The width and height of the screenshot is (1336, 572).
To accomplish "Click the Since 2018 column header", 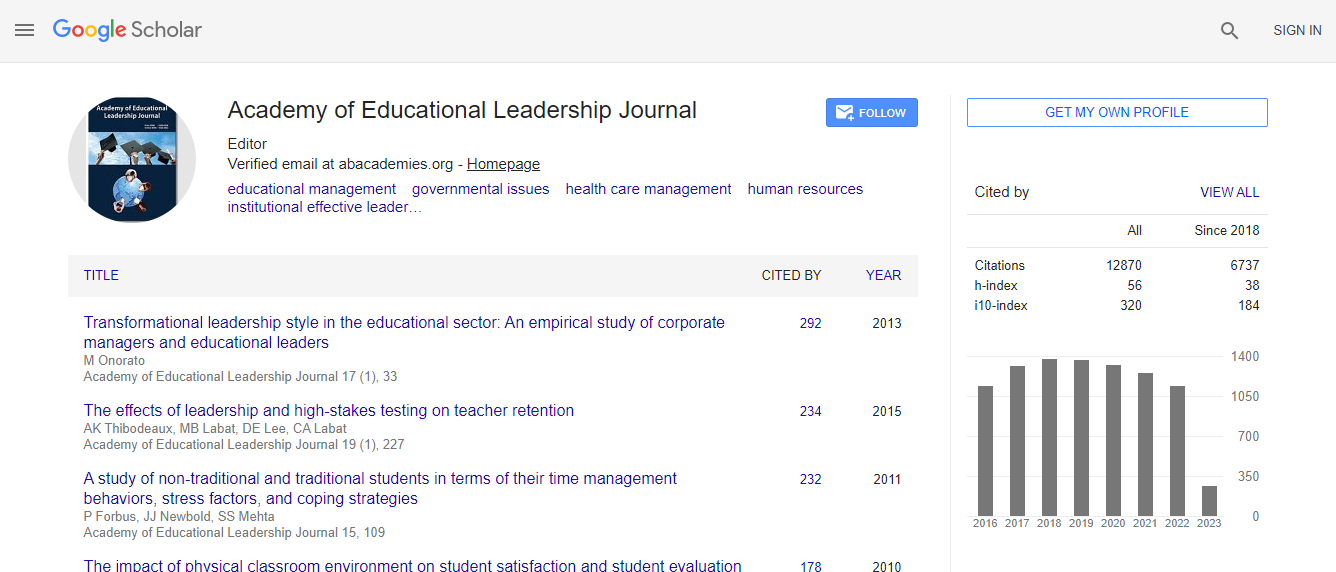I will tap(1227, 230).
